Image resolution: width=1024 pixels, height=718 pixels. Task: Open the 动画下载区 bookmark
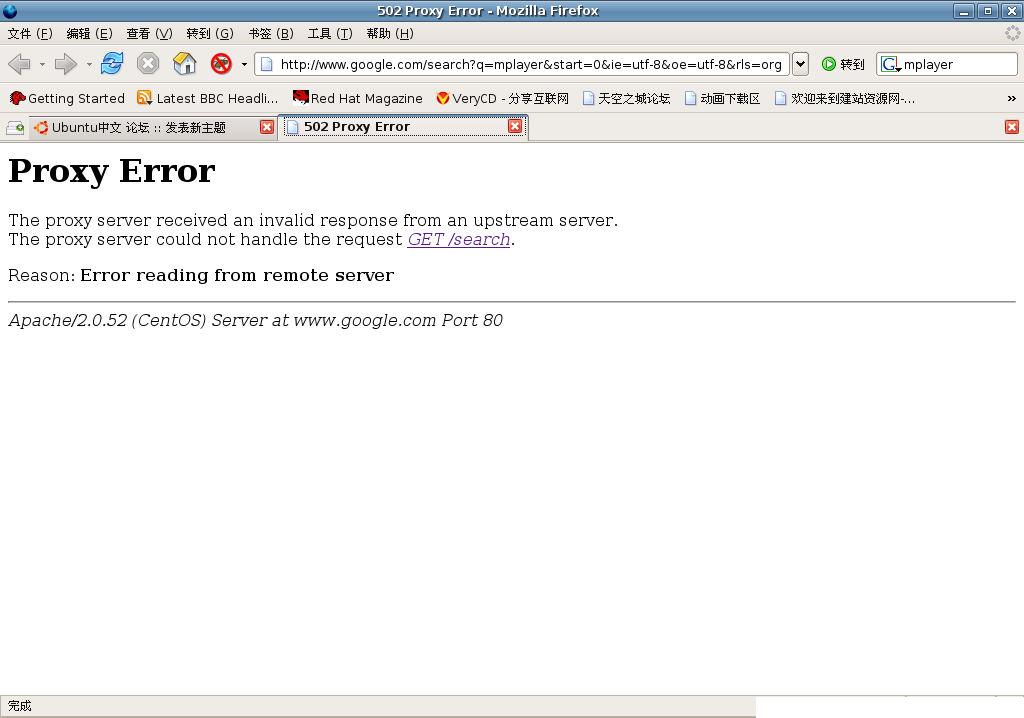[x=722, y=98]
